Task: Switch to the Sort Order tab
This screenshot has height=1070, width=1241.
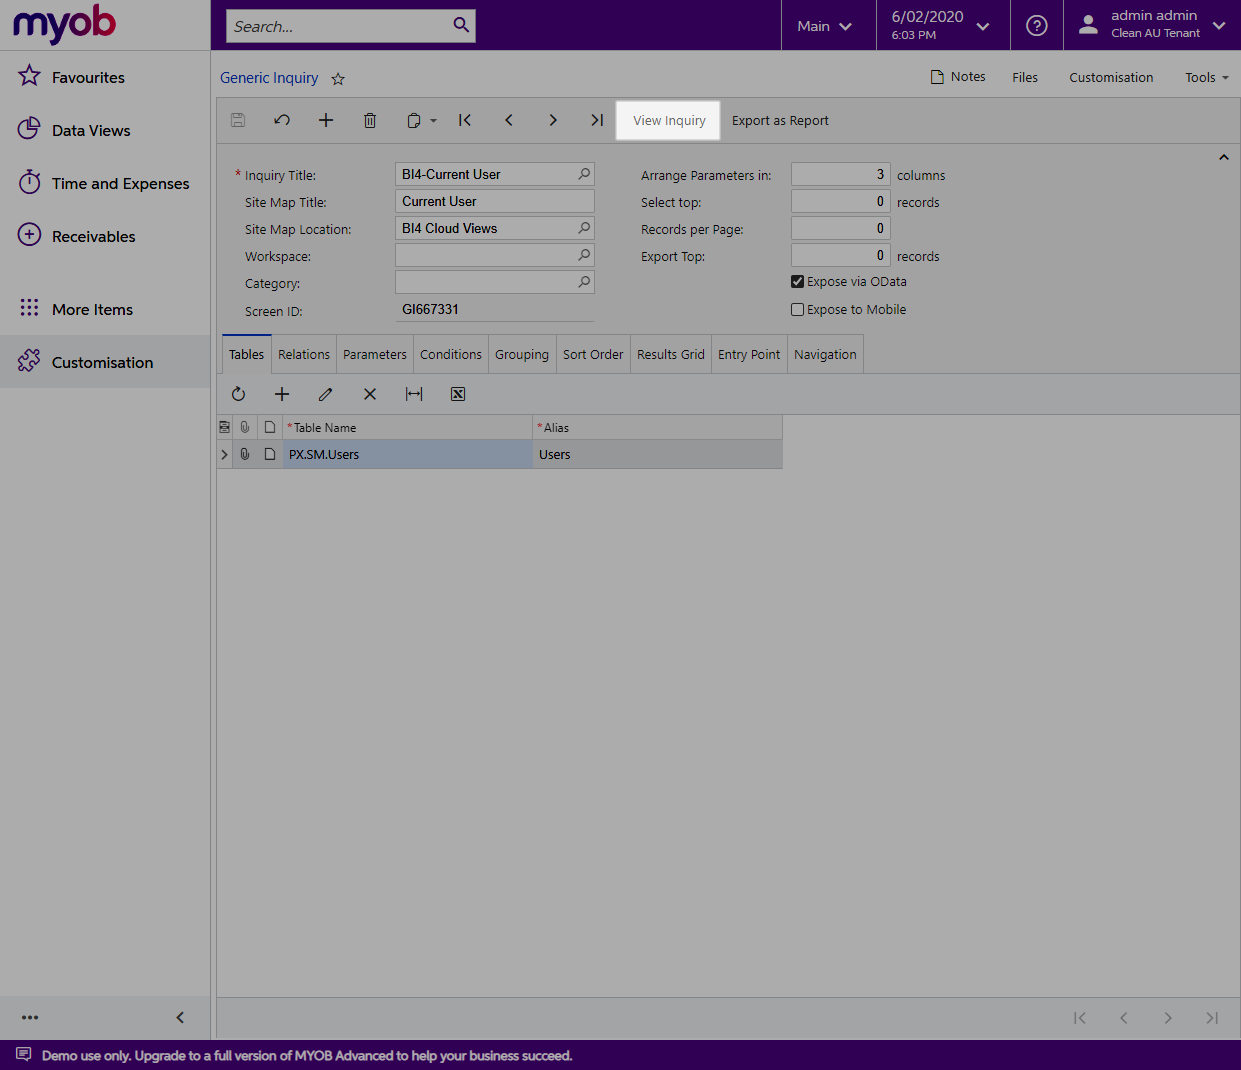Action: 593,354
